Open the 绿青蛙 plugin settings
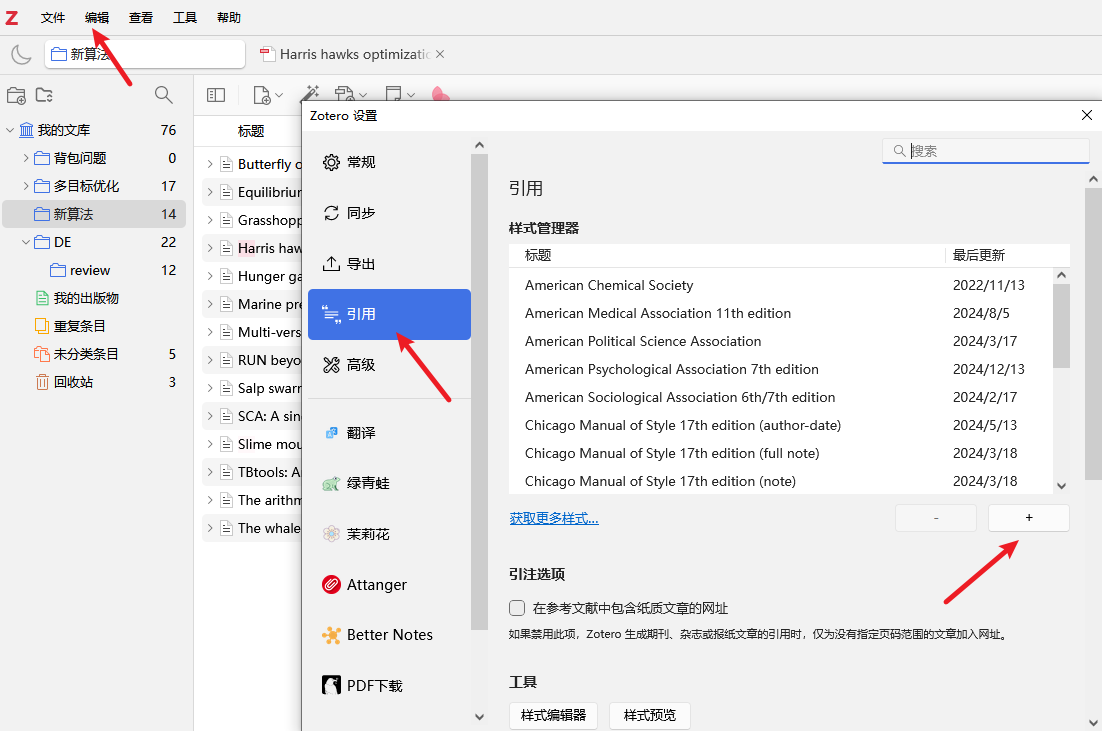This screenshot has width=1102, height=731. tap(389, 484)
